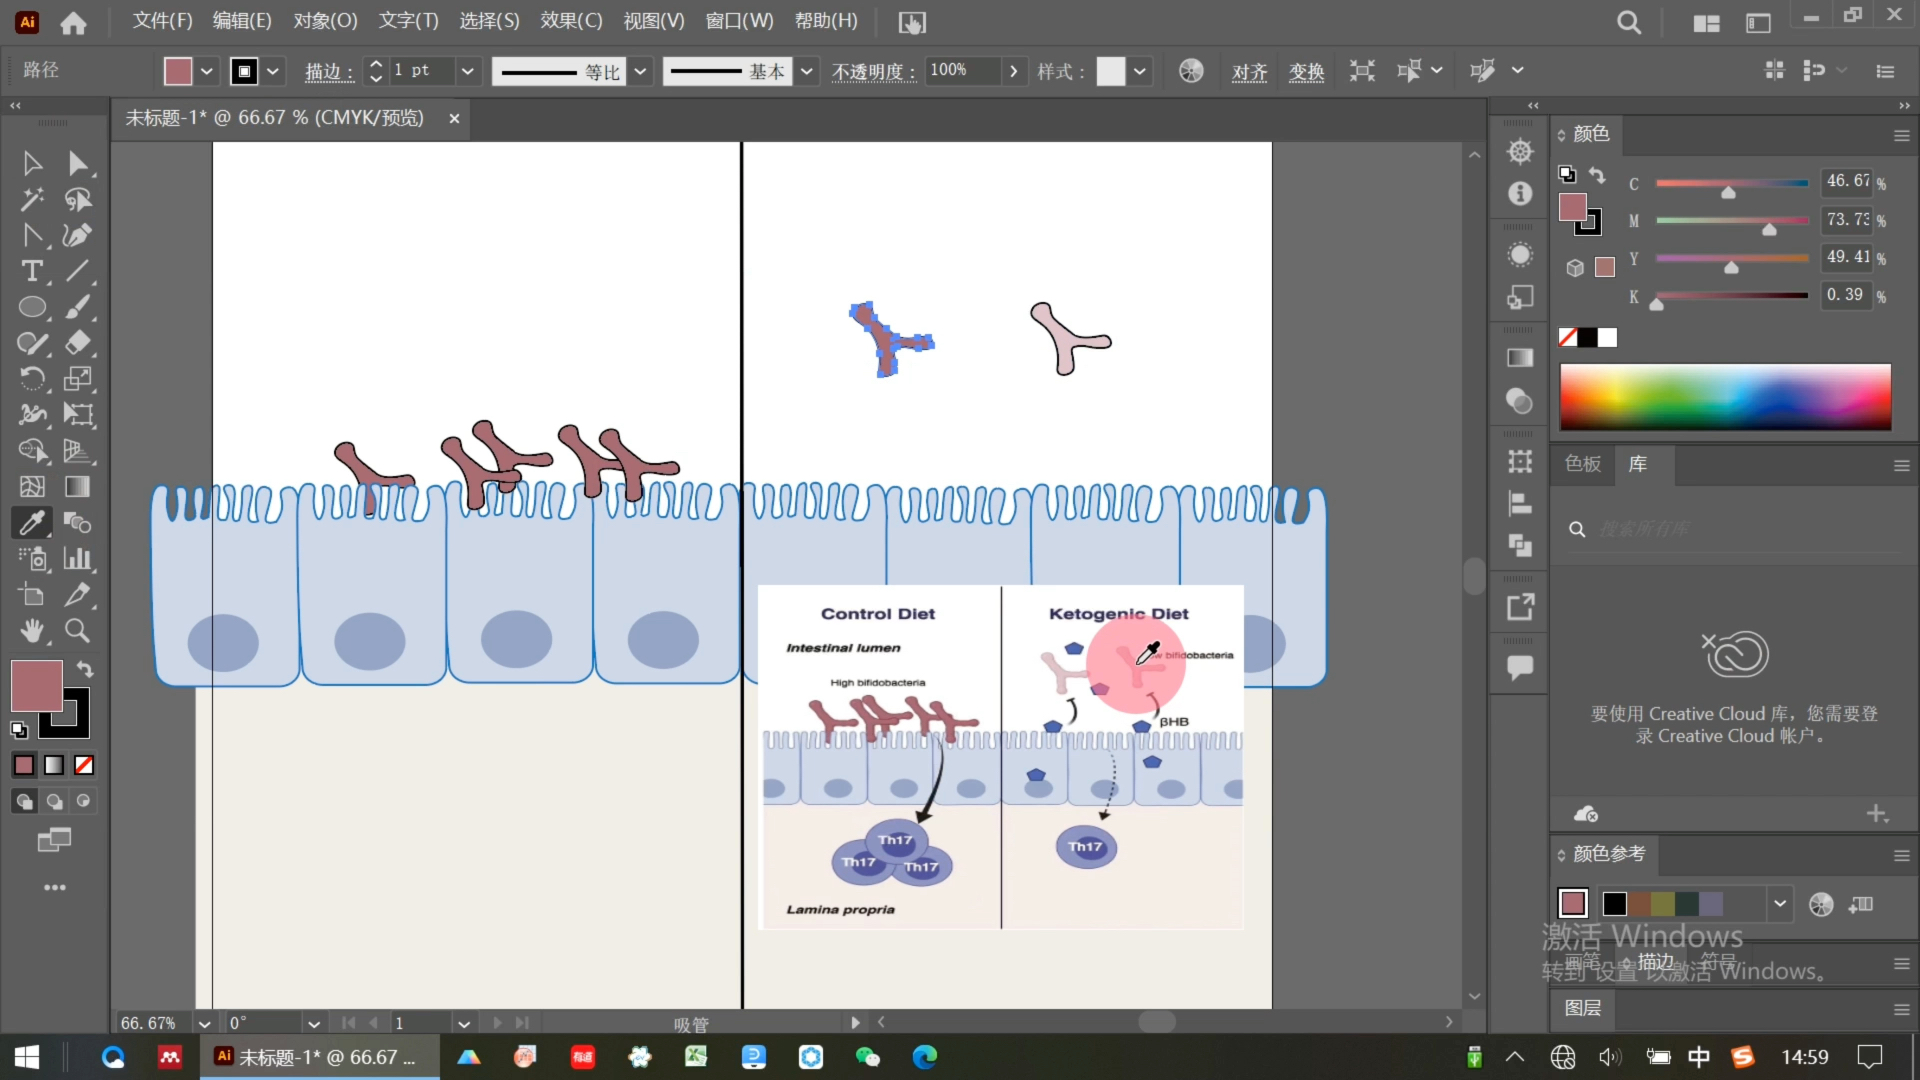Select the Eyedropper tool

(32, 523)
